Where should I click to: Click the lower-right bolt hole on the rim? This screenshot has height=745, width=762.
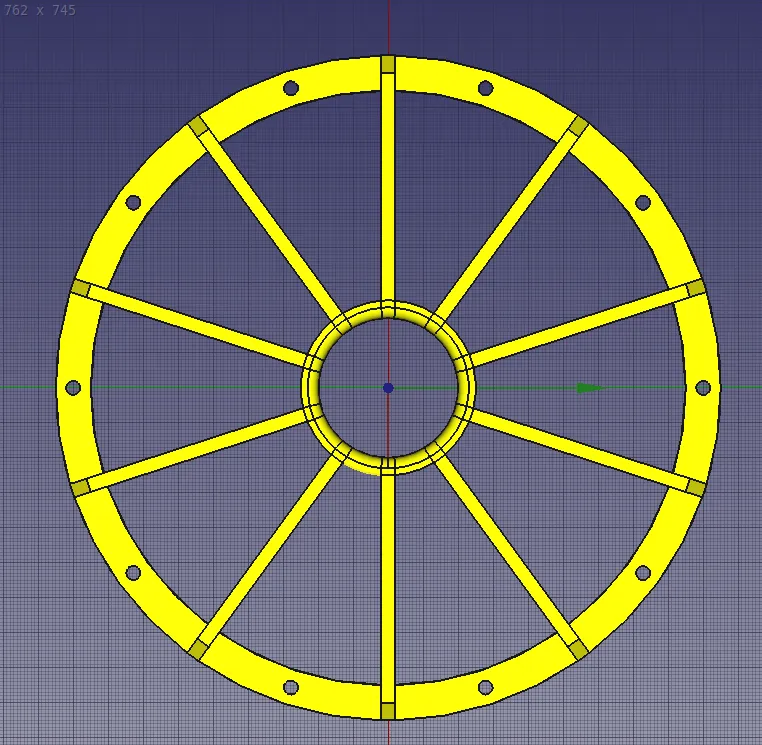643,572
